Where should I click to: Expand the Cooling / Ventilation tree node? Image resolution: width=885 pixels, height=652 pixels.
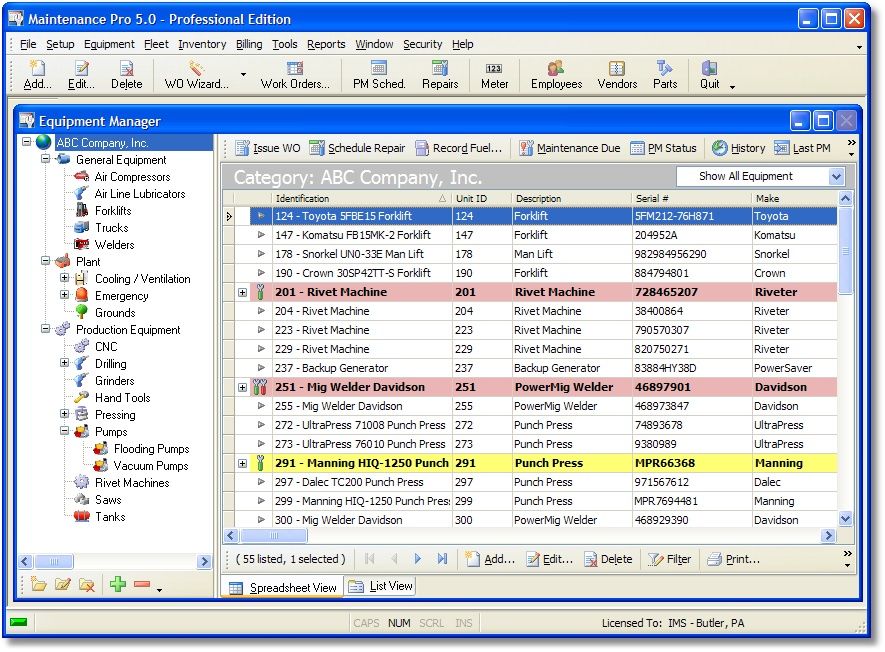pyautogui.click(x=65, y=279)
